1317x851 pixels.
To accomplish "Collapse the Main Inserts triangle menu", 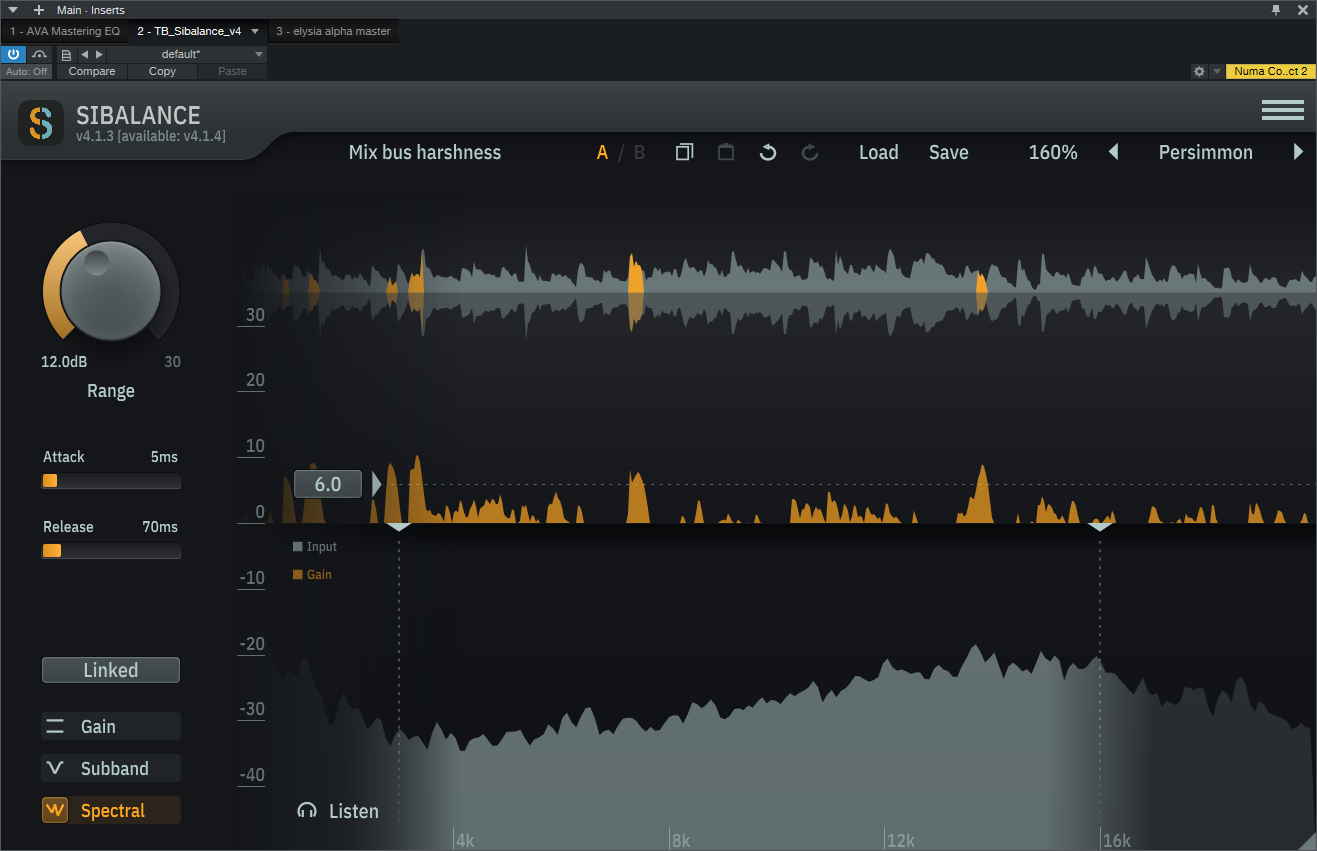I will [13, 10].
